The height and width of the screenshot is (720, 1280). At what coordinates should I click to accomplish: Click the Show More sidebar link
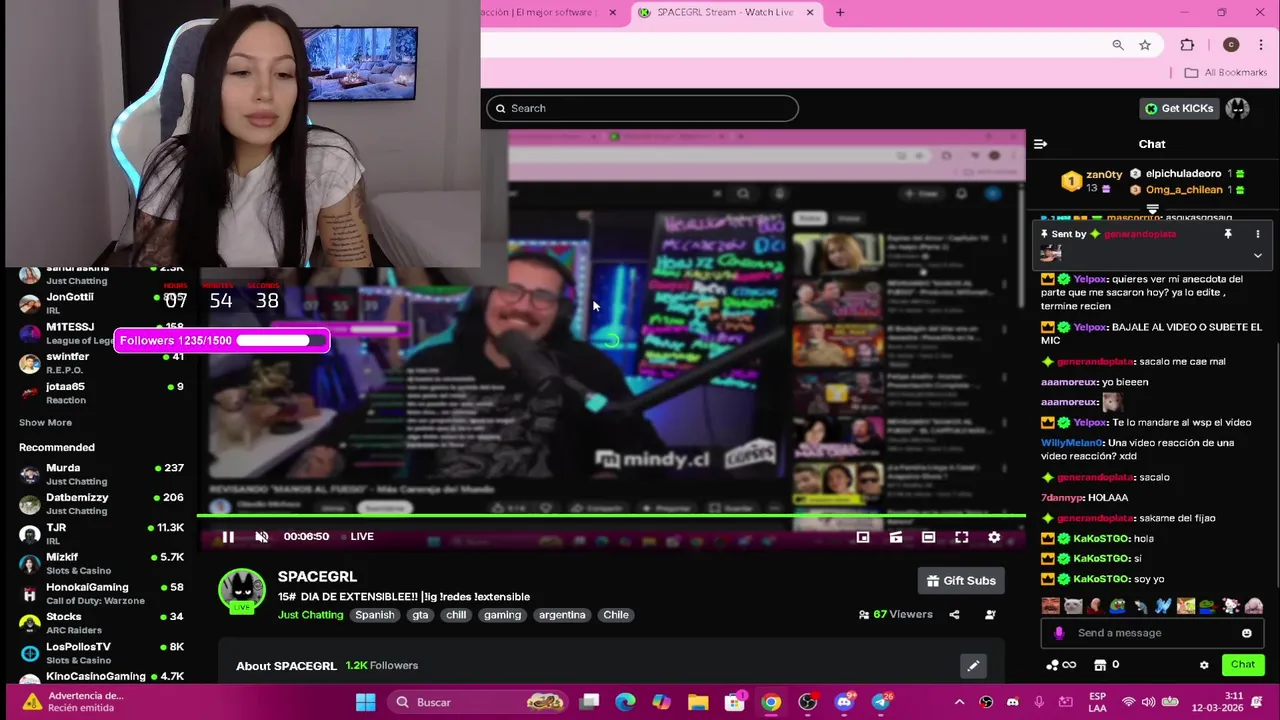pos(45,423)
